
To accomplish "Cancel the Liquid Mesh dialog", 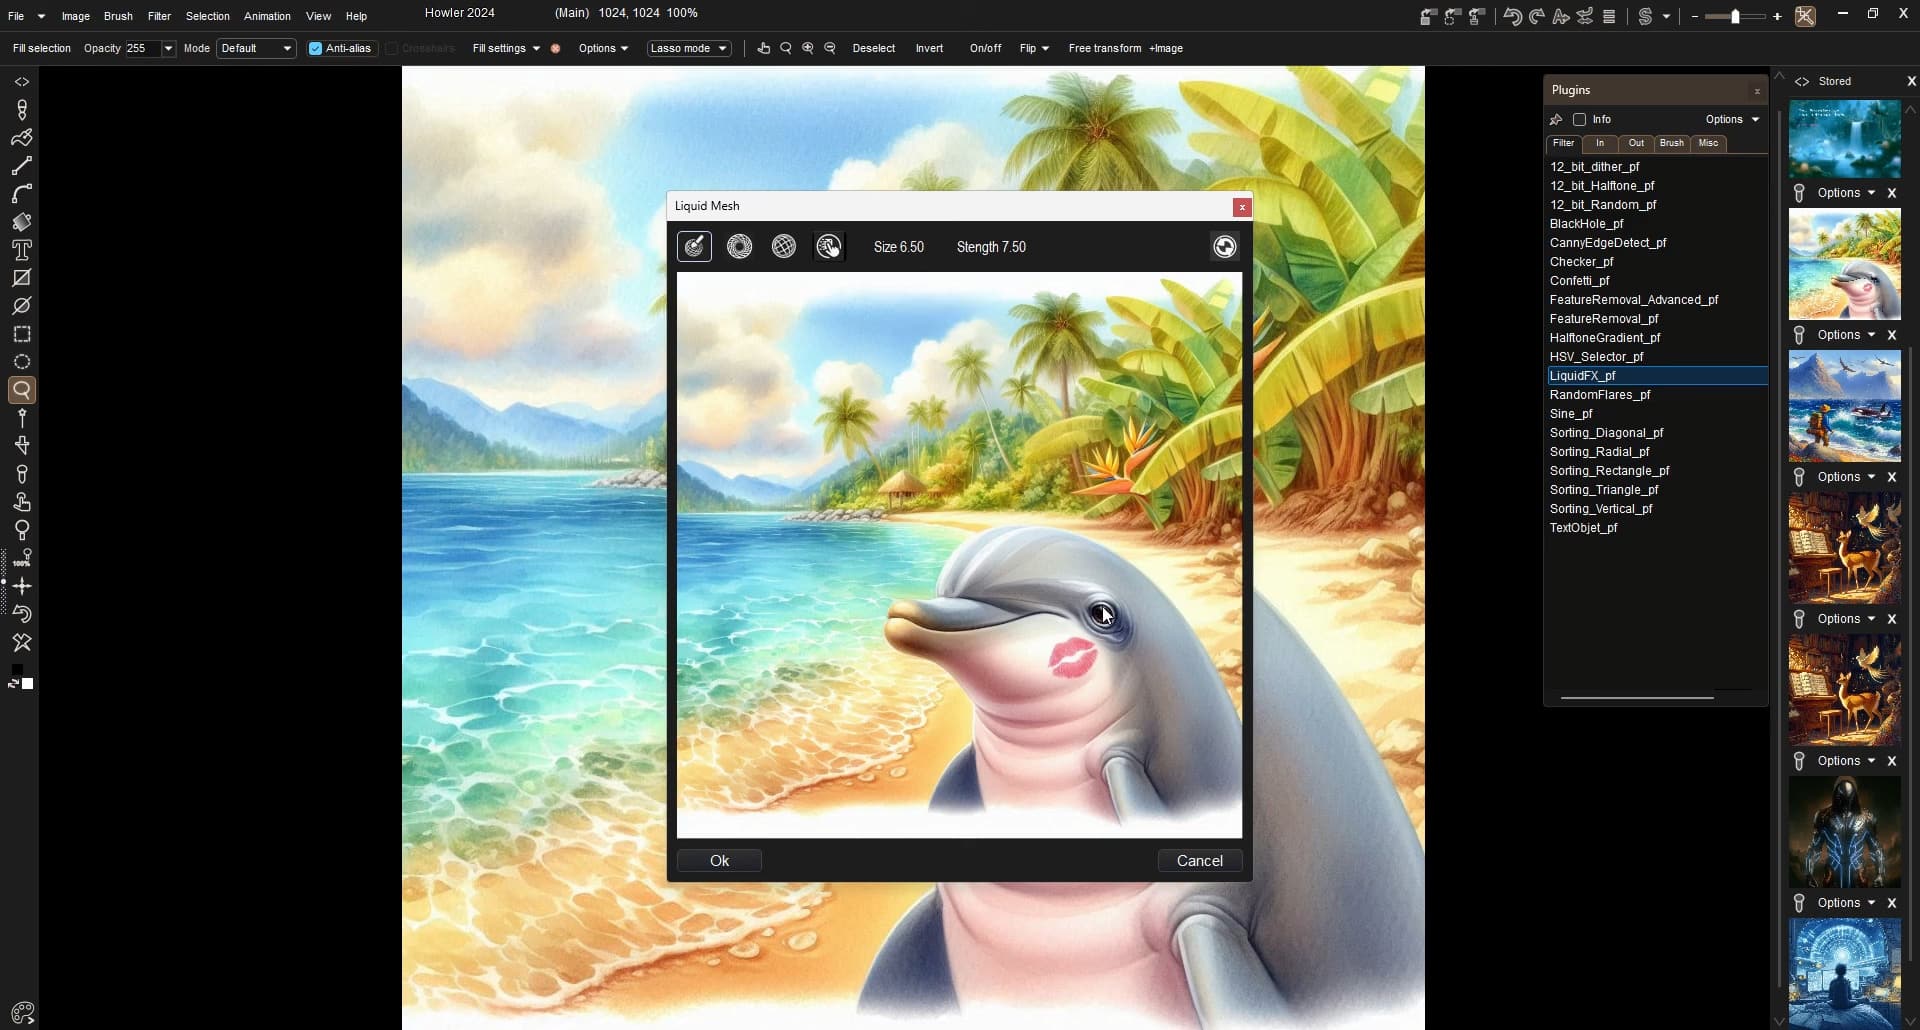I will point(1199,861).
